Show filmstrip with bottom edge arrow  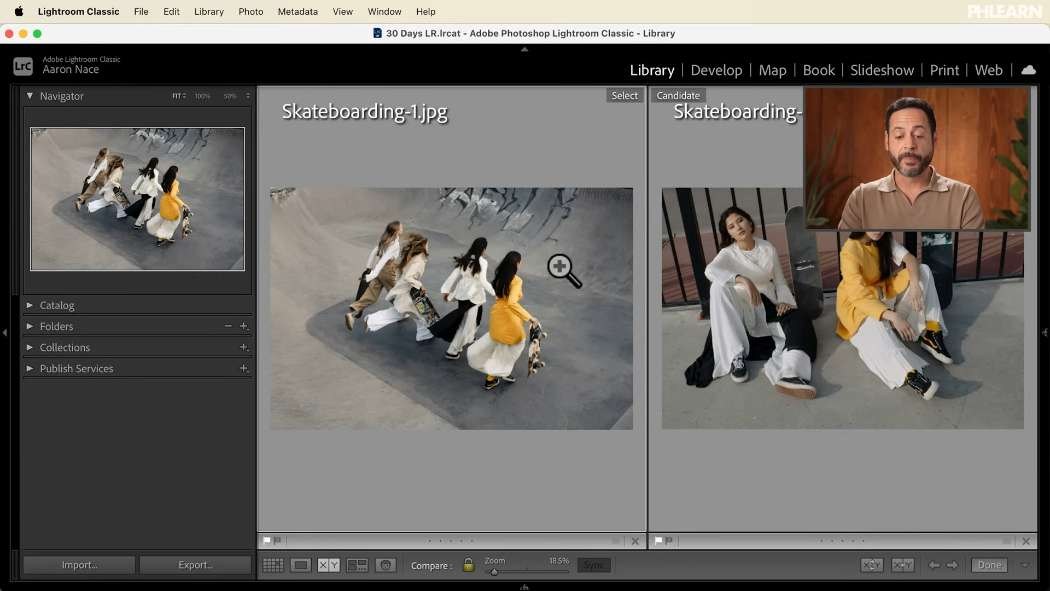pos(524,587)
